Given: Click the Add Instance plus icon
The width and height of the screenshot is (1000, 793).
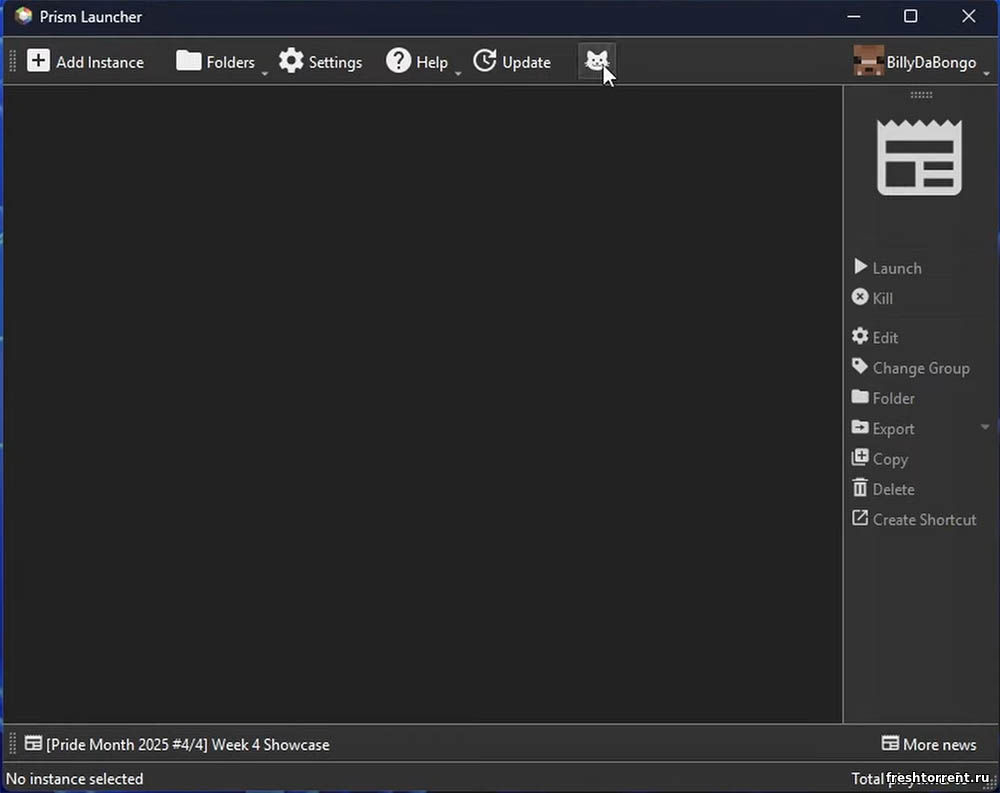Looking at the screenshot, I should (38, 62).
